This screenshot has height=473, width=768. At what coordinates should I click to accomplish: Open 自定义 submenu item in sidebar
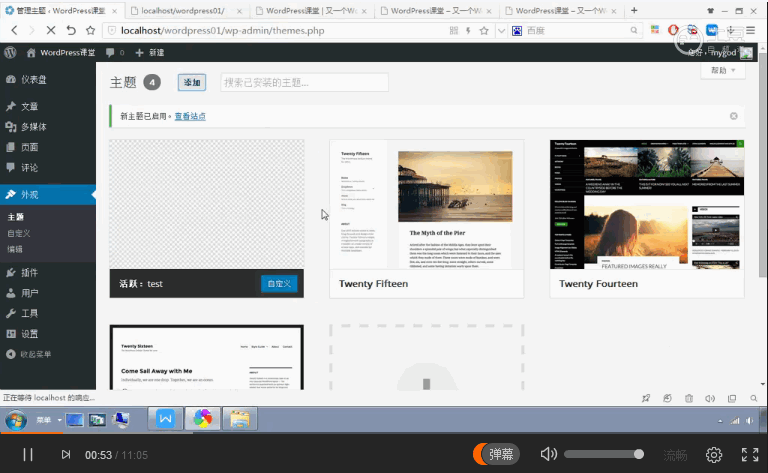19,233
